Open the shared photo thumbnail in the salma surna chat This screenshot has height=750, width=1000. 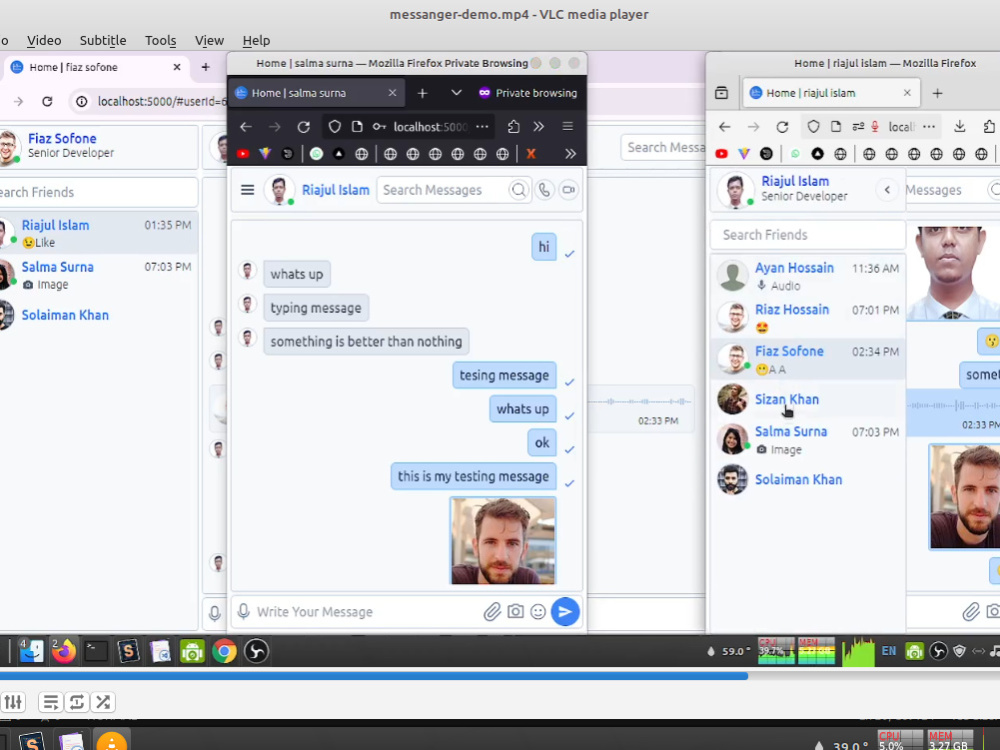(x=503, y=541)
